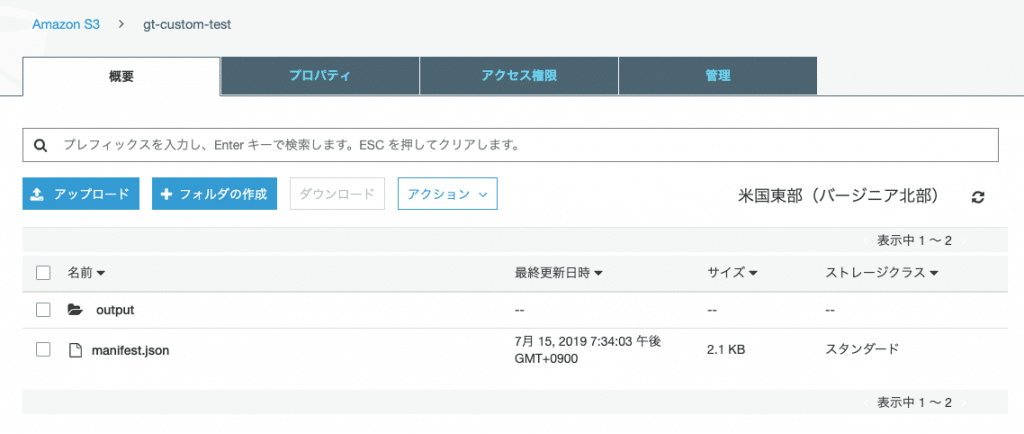Image resolution: width=1024 pixels, height=434 pixels.
Task: Click next-page arrow in top pagination bar
Action: point(963,241)
